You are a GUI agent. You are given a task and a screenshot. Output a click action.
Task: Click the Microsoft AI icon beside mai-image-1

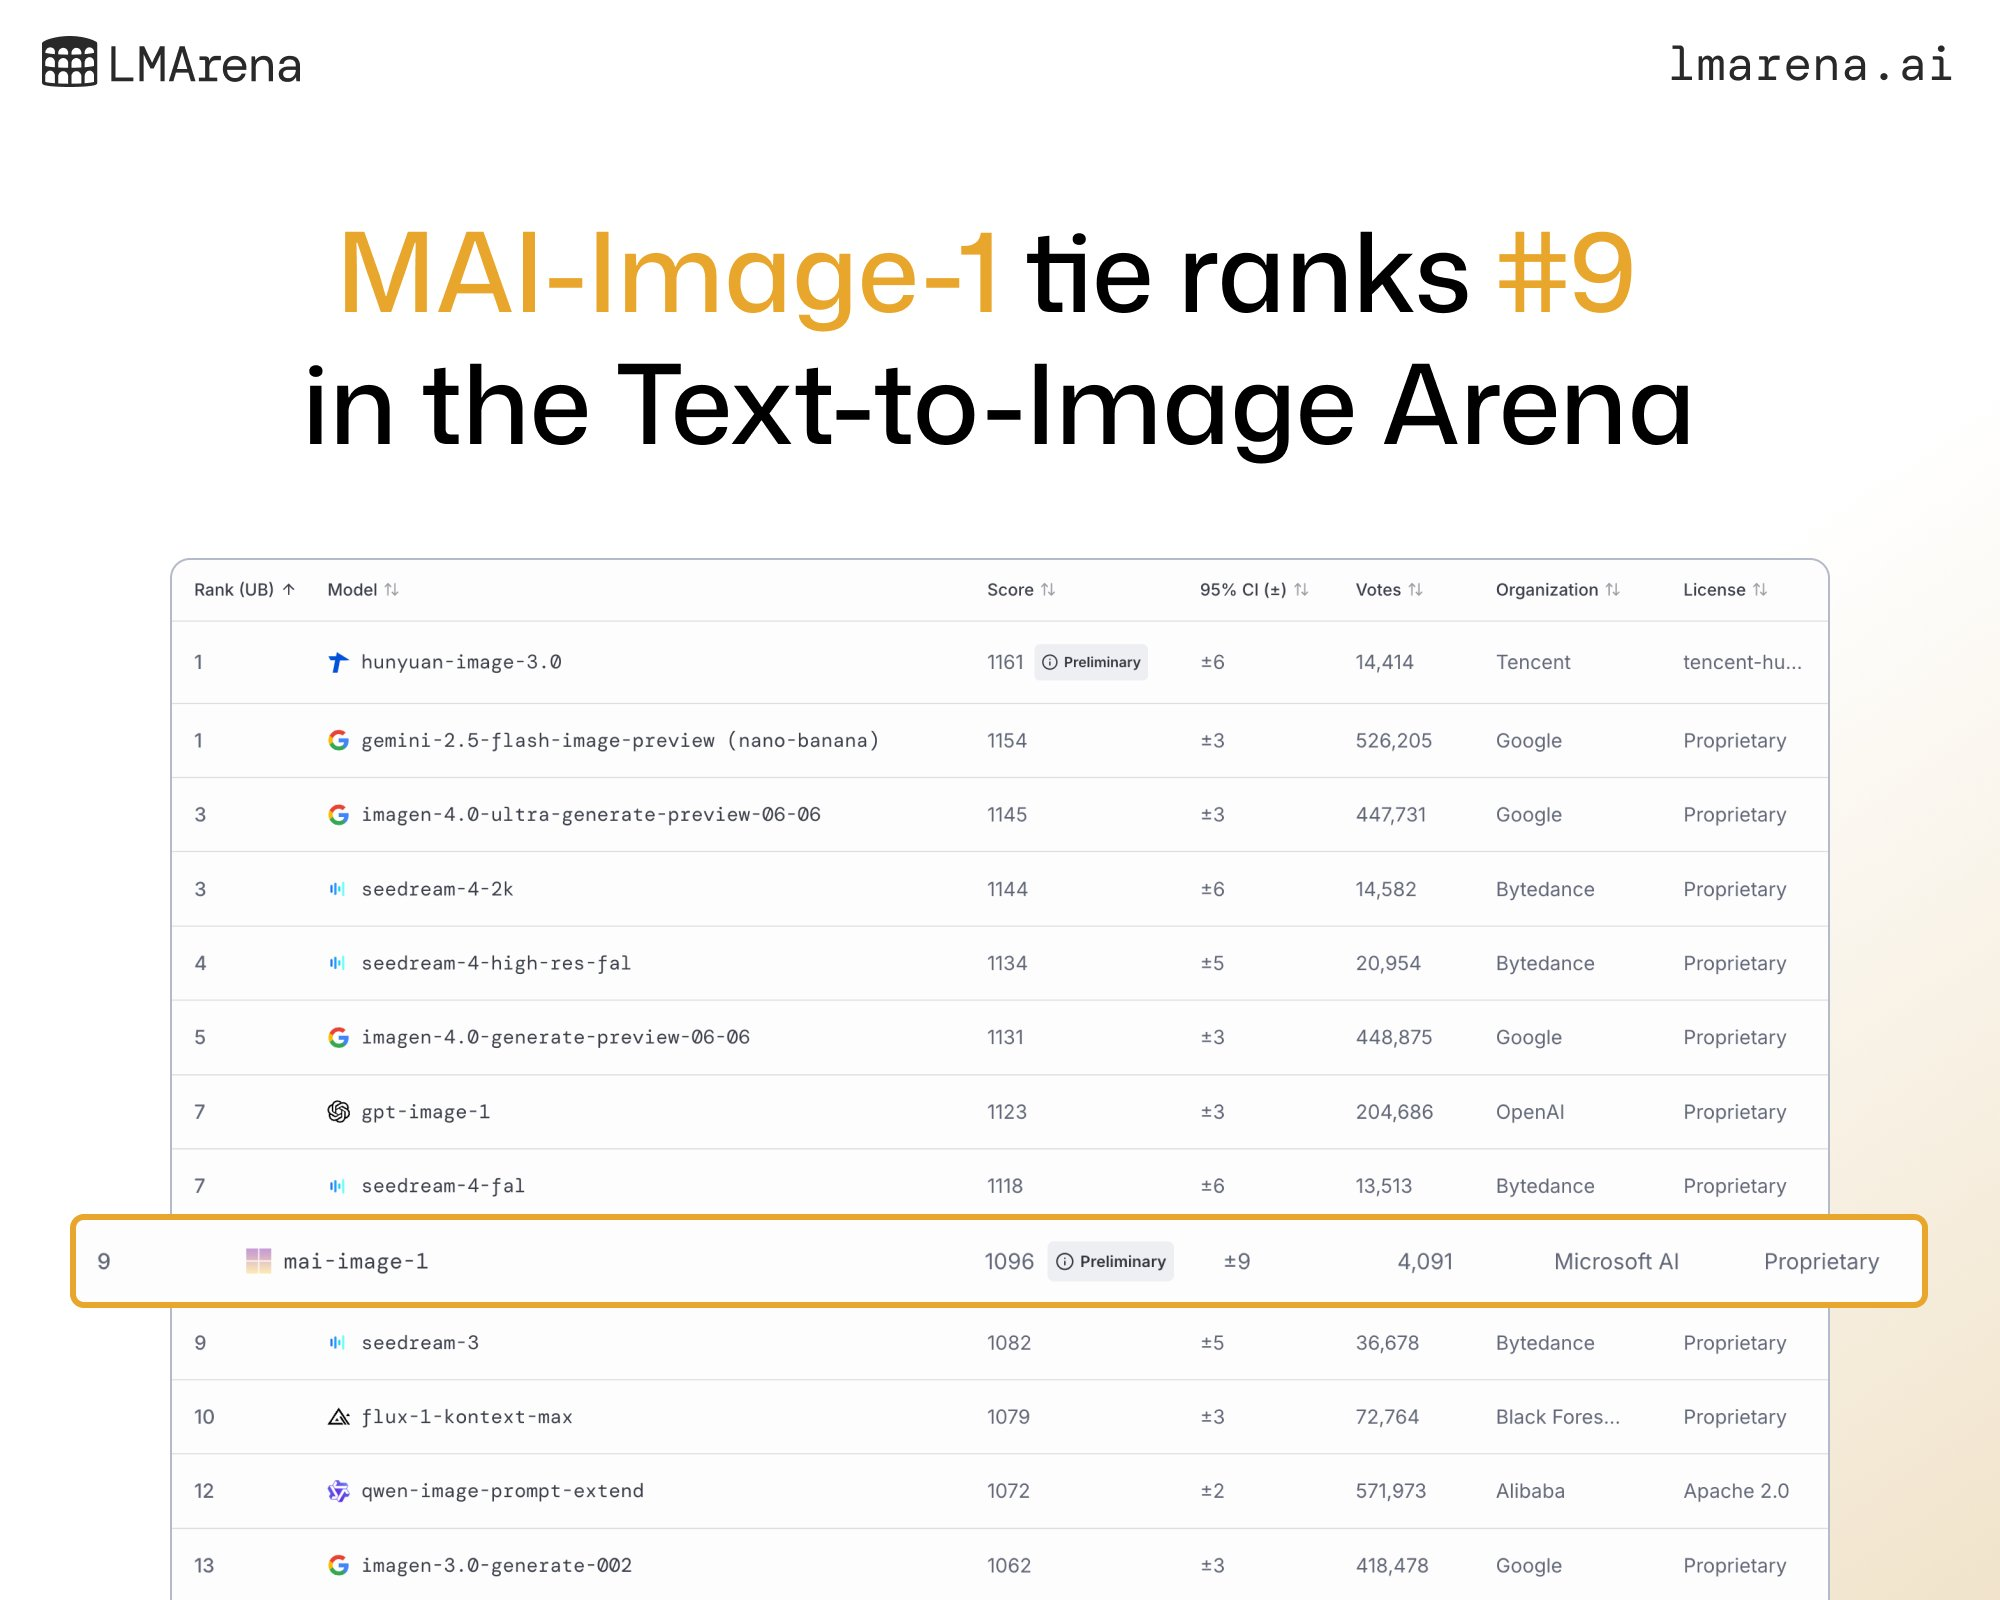tap(258, 1261)
